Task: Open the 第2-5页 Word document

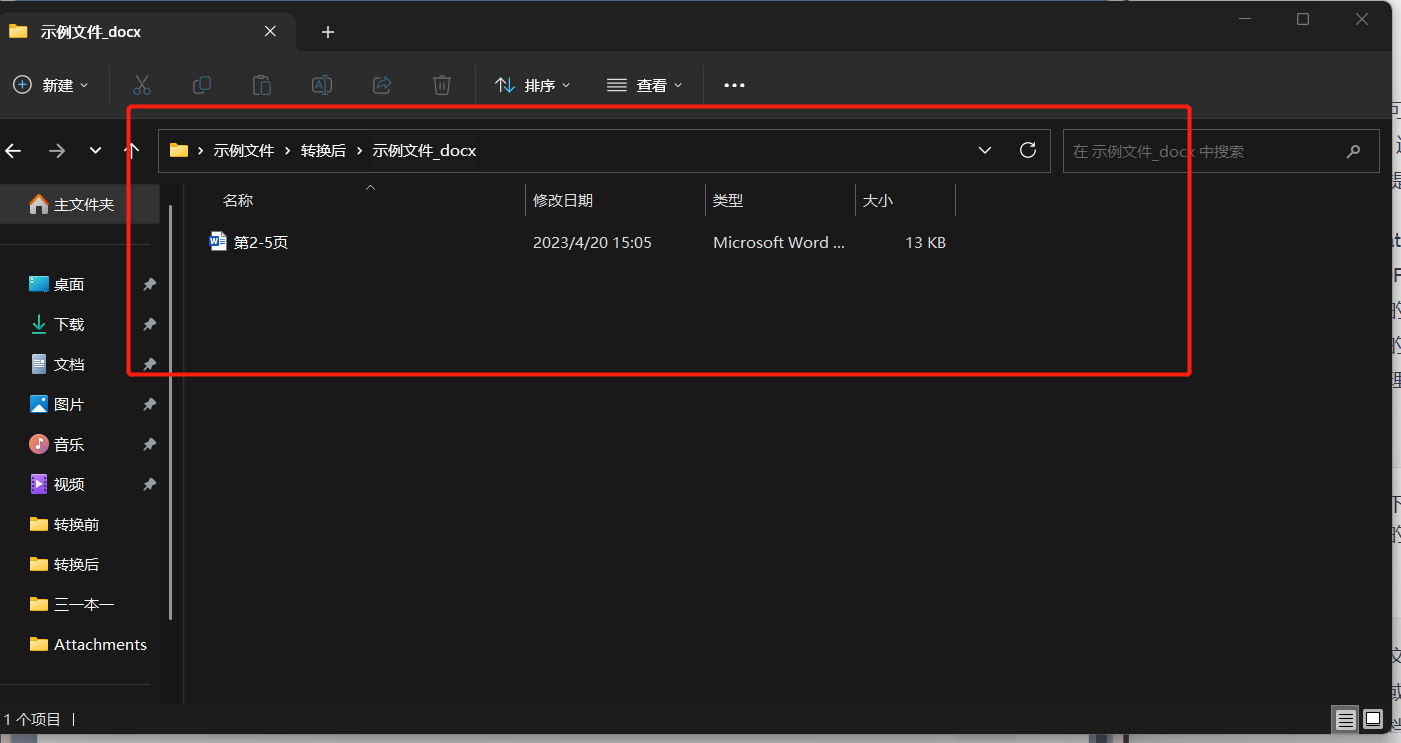Action: [x=260, y=241]
